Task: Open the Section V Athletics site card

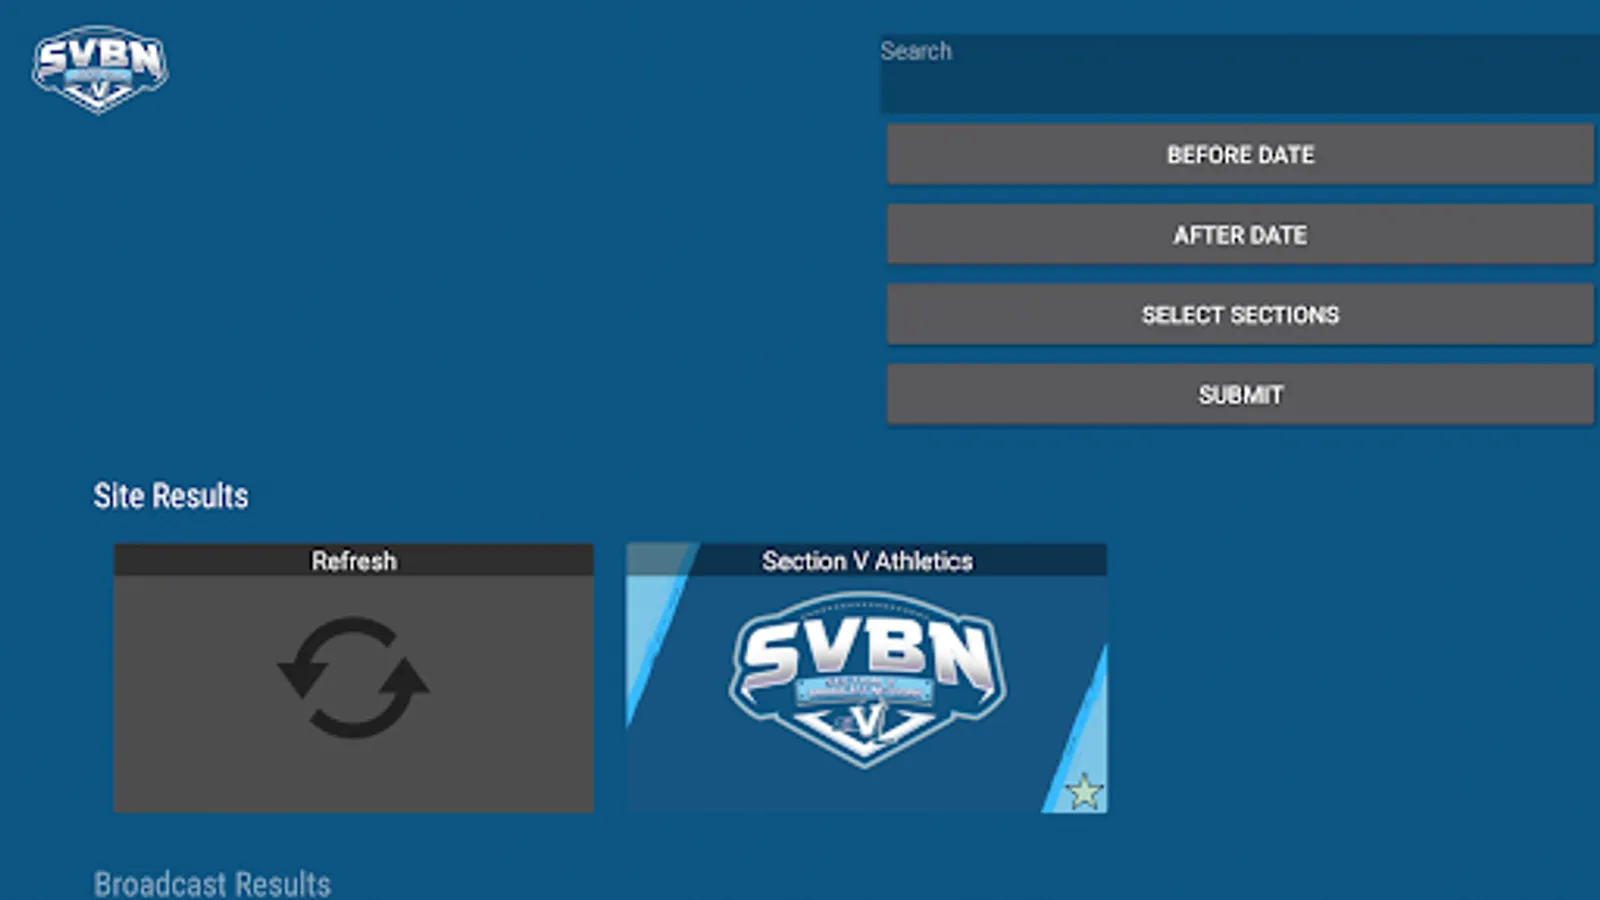Action: [866, 678]
